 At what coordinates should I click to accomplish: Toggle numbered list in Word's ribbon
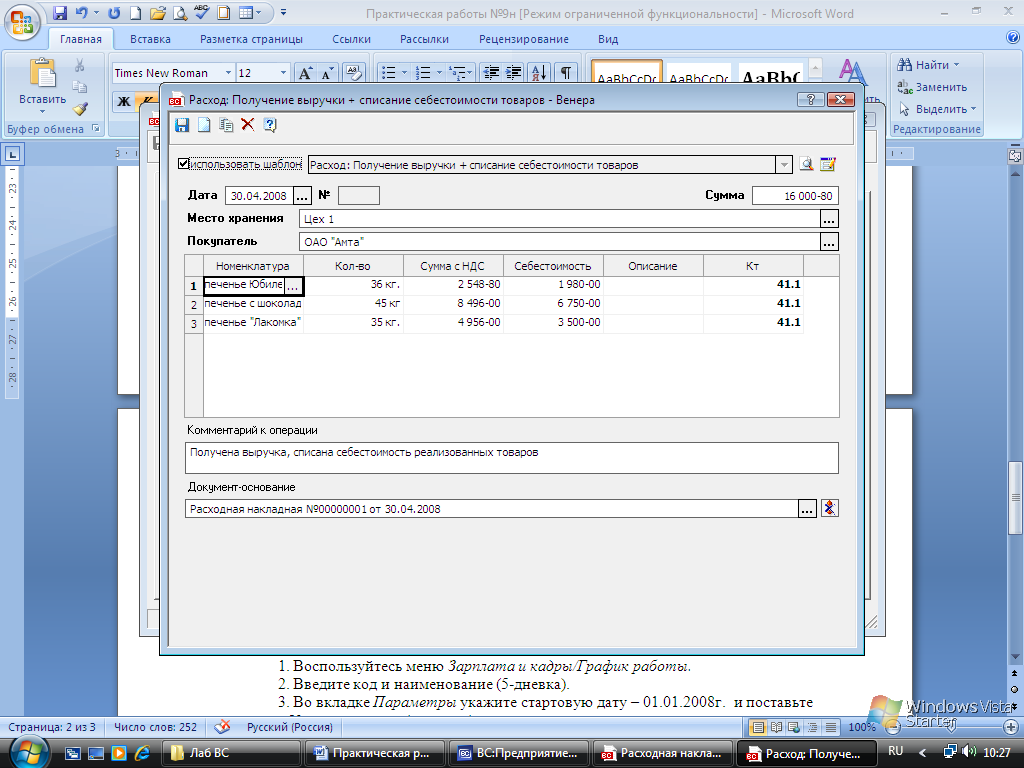pyautogui.click(x=423, y=72)
